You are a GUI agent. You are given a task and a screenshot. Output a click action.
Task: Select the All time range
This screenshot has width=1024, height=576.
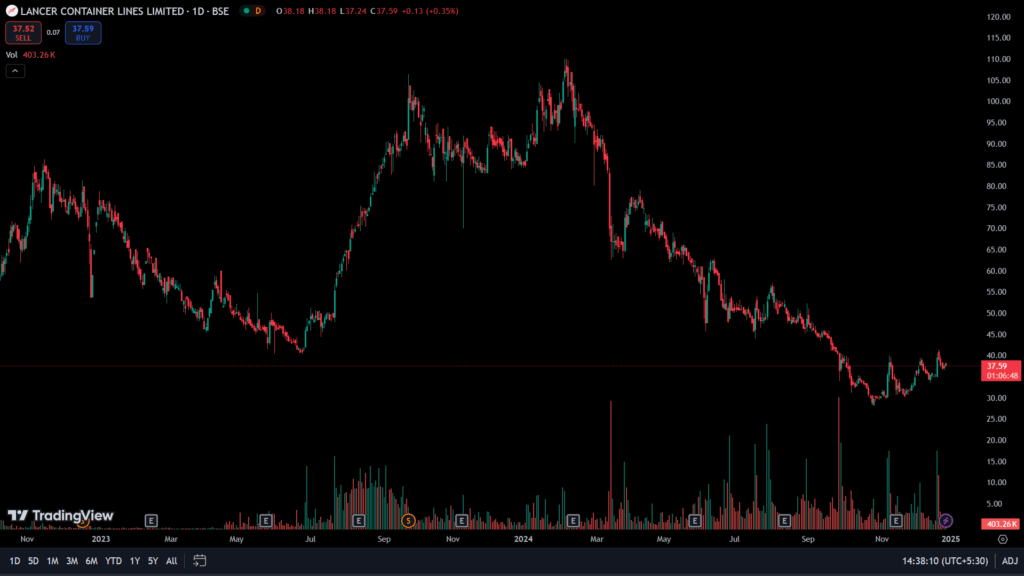(x=171, y=561)
